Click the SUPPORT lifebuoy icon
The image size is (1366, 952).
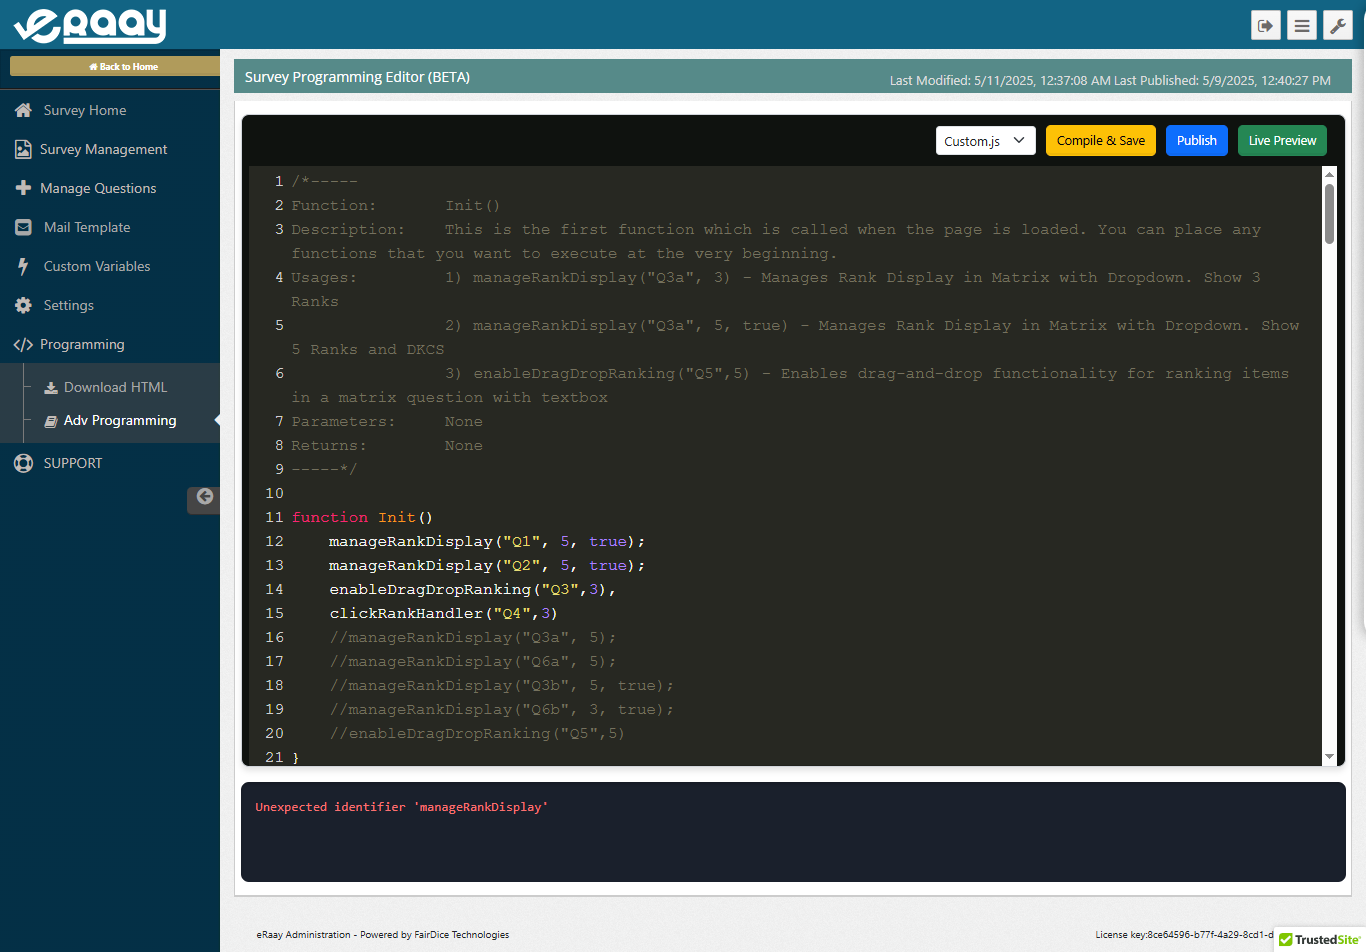[x=23, y=463]
